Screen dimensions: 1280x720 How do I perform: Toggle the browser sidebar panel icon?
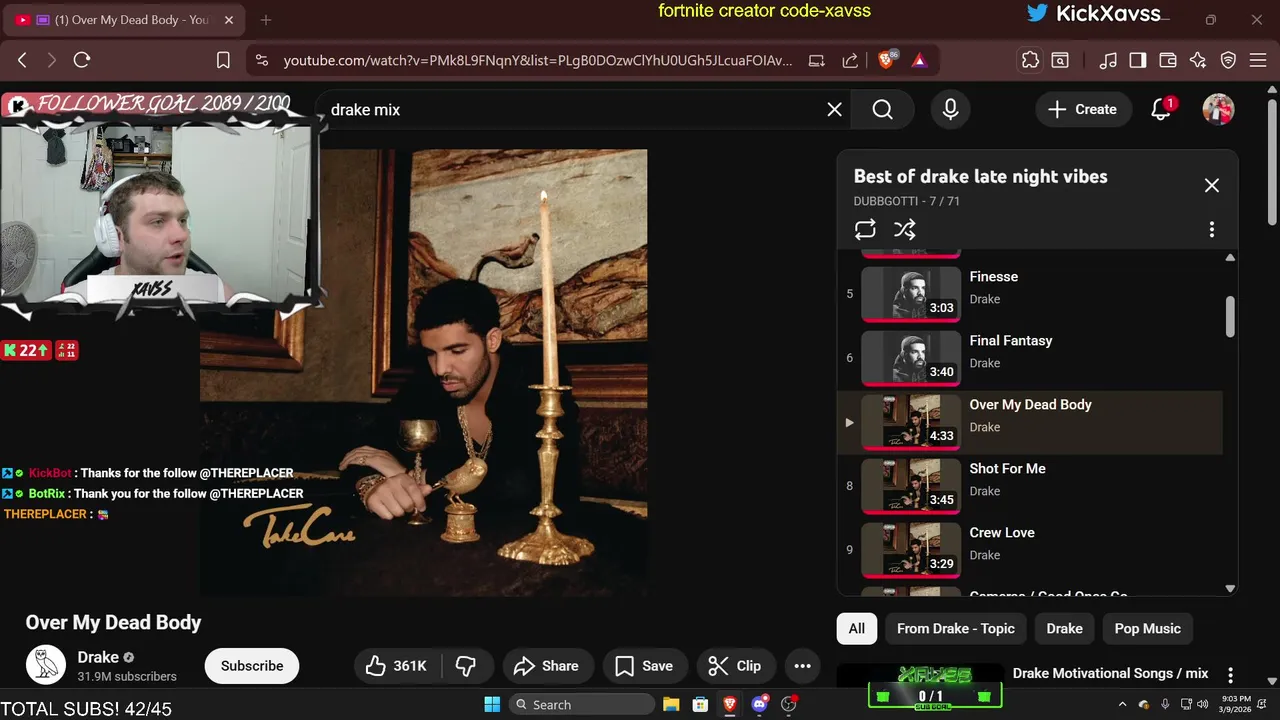coord(1138,61)
